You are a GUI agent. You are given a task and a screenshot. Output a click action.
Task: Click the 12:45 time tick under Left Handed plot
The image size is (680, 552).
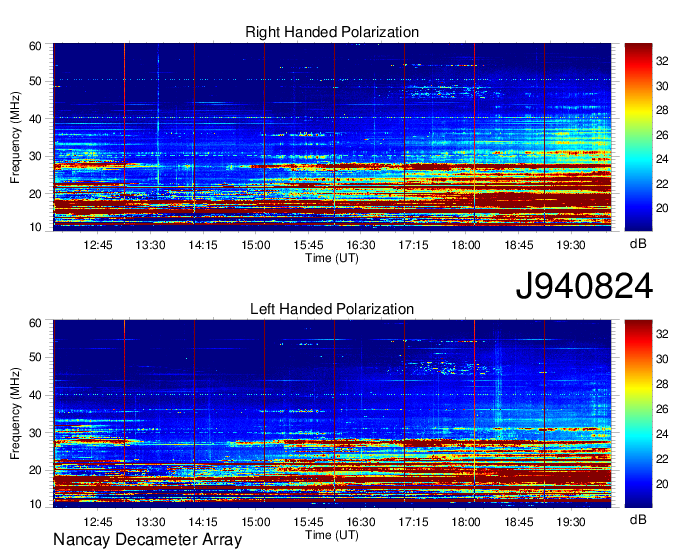[98, 522]
